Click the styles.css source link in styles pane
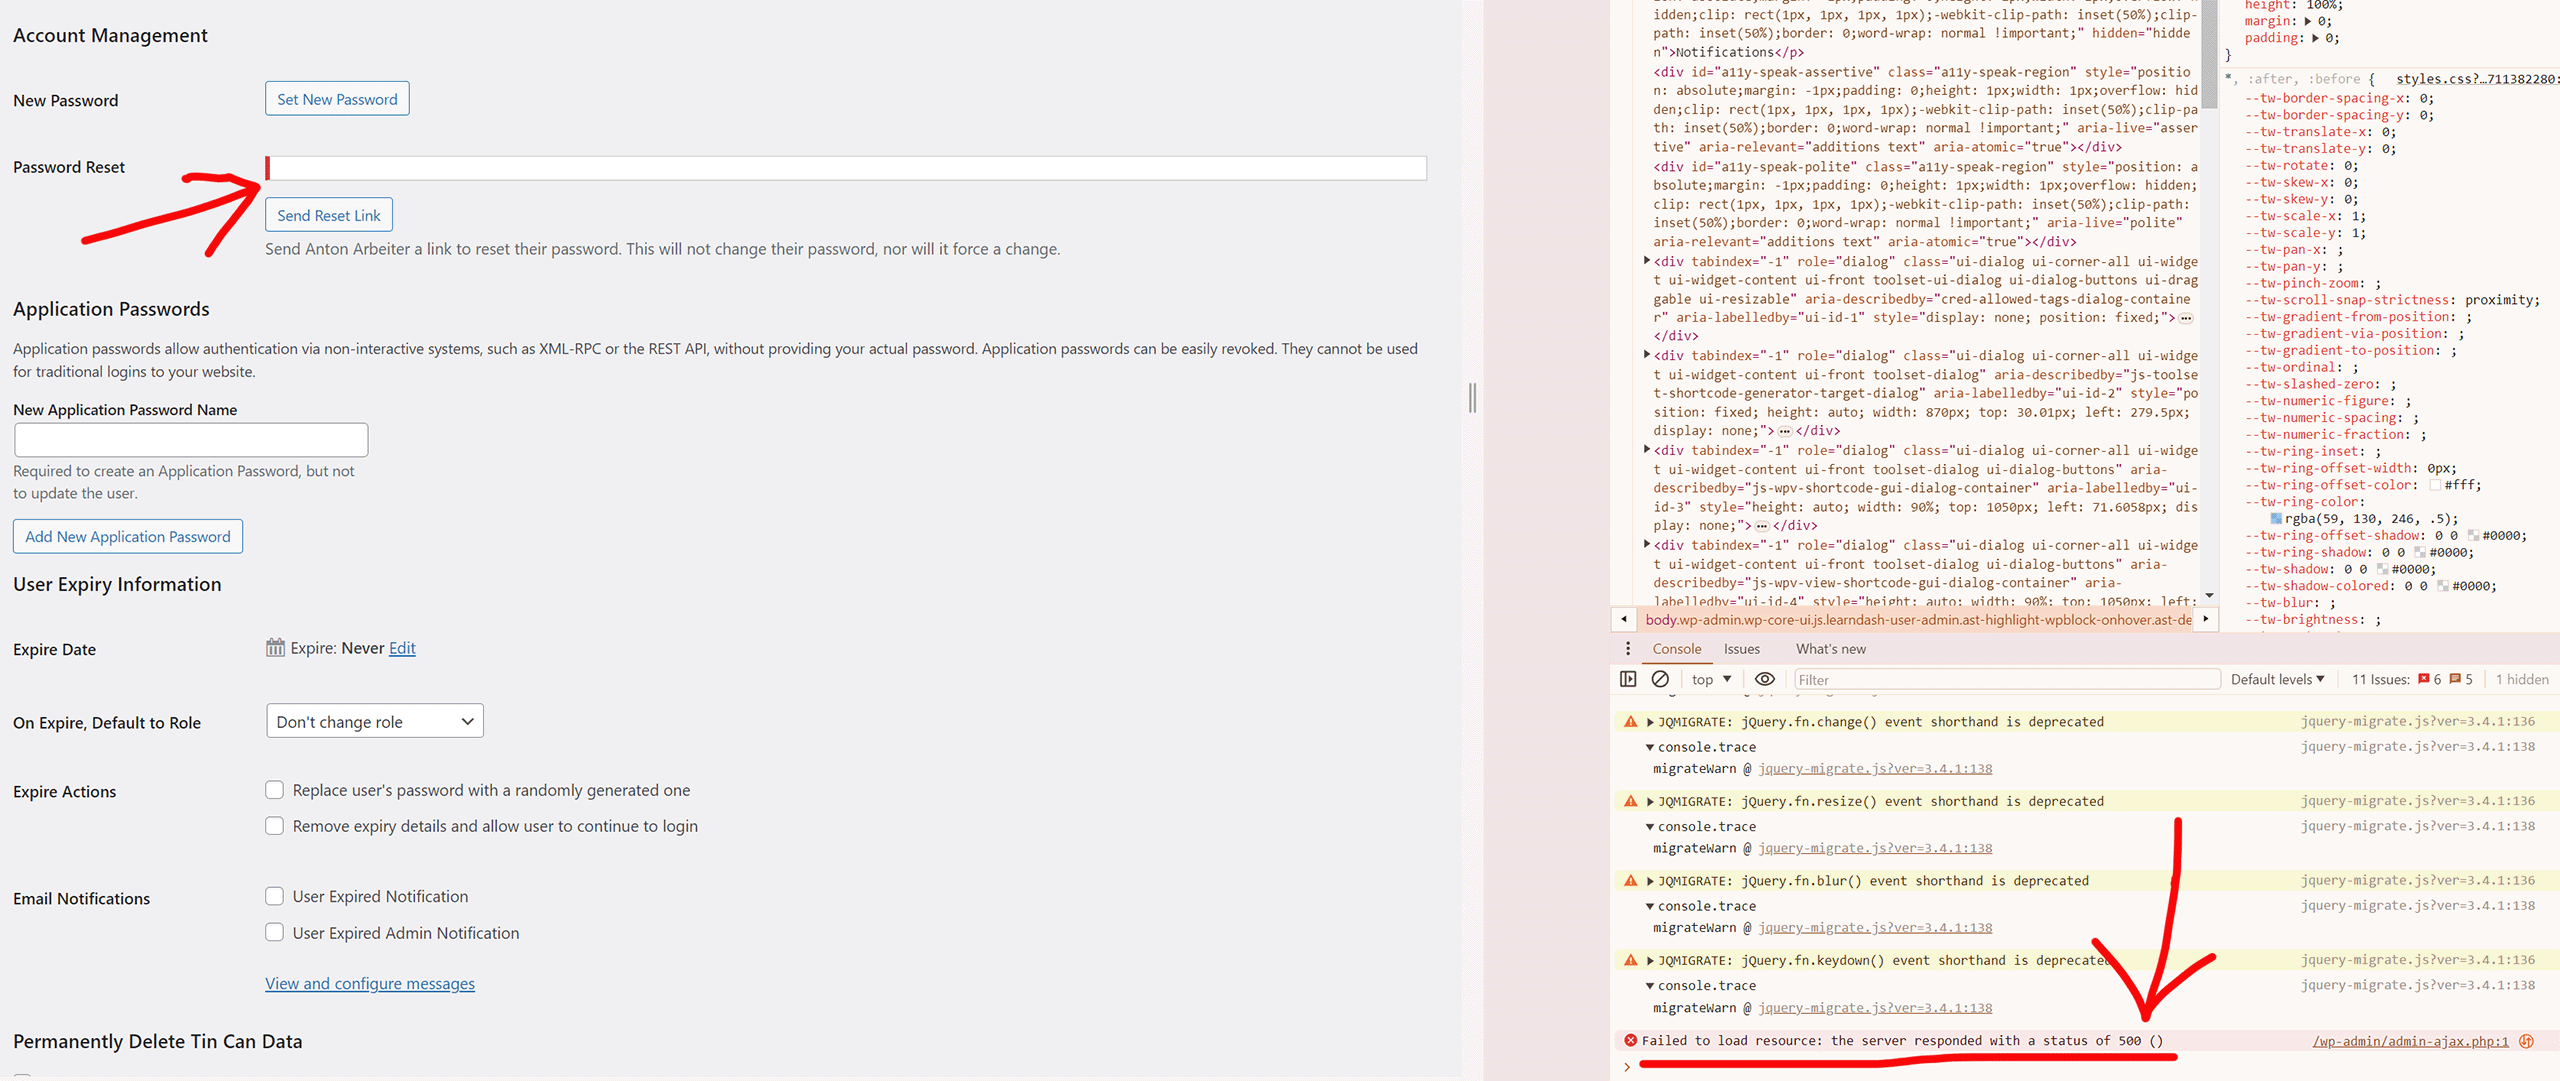The image size is (2560, 1081). tap(2476, 79)
